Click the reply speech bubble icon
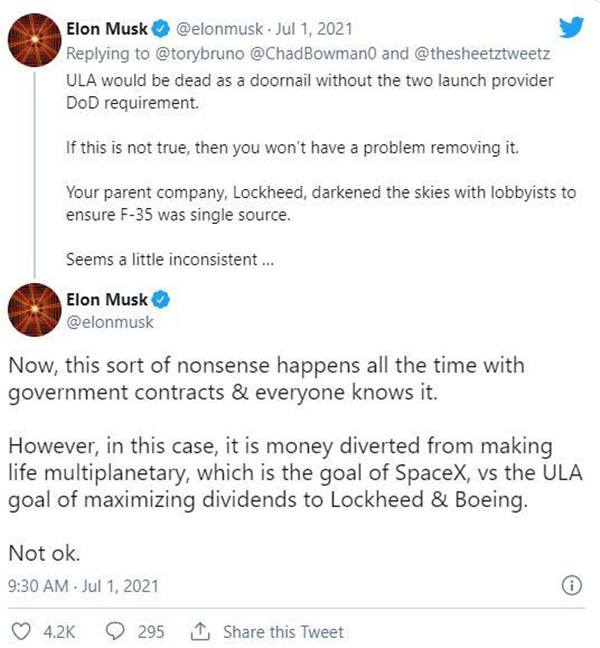This screenshot has height=648, width=600. [x=116, y=631]
